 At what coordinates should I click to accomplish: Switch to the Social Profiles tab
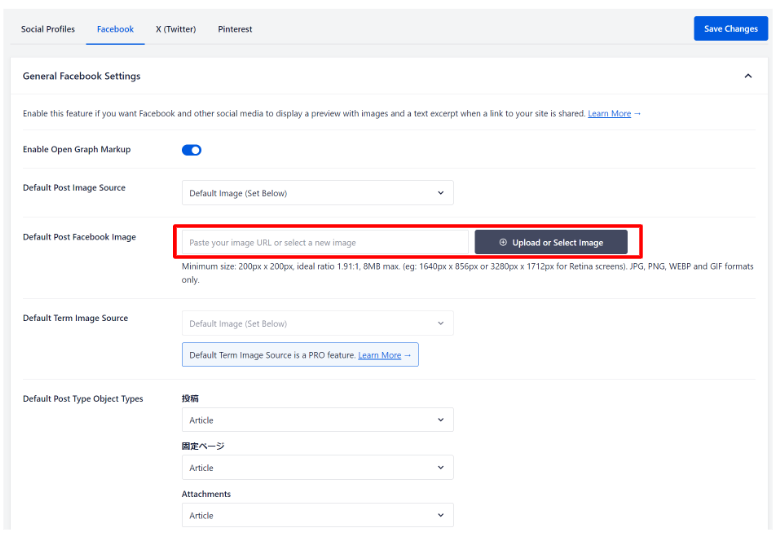(x=48, y=29)
